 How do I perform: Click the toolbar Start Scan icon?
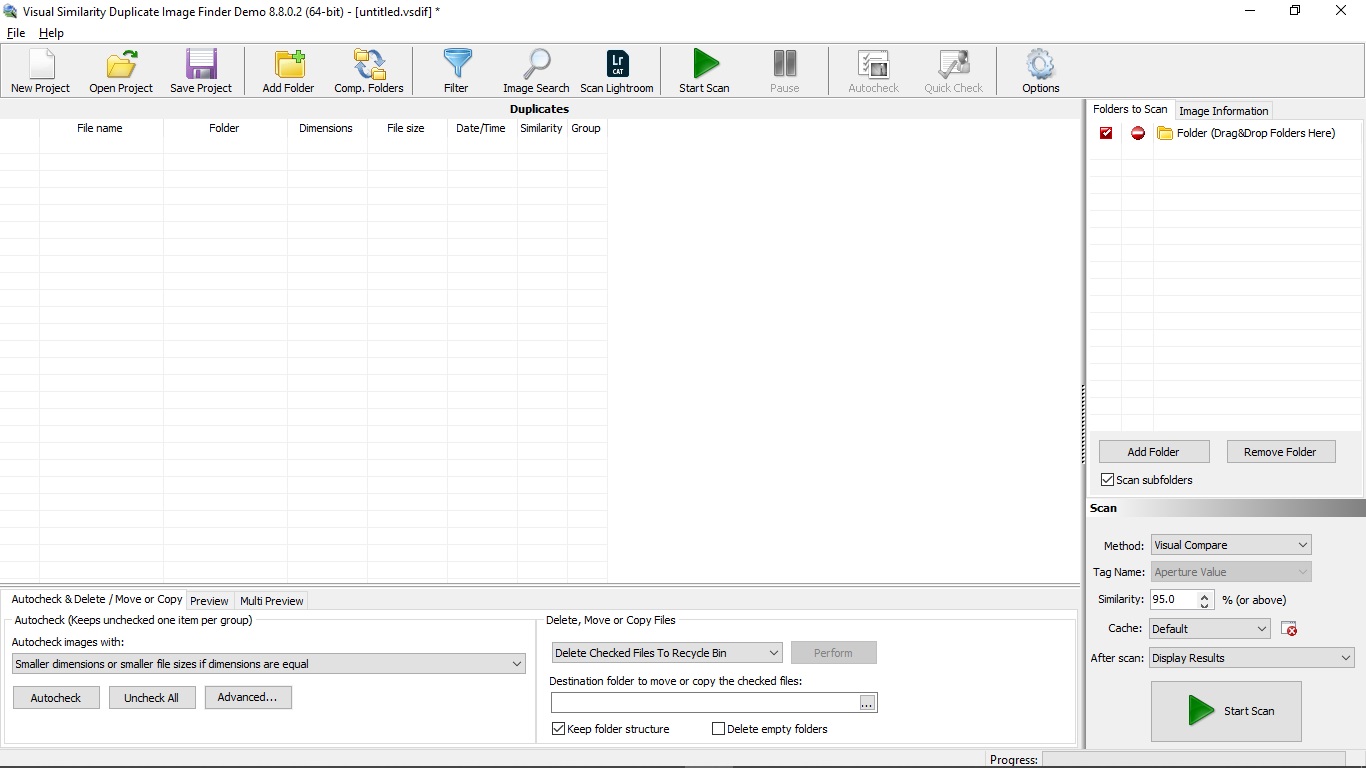(705, 64)
